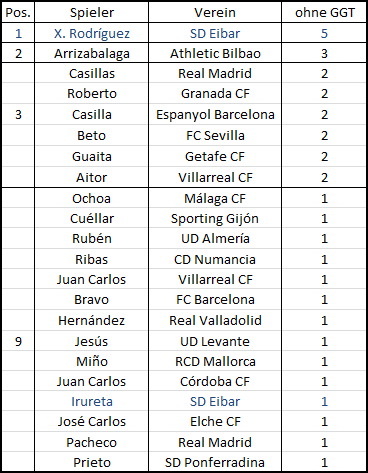The width and height of the screenshot is (368, 473).
Task: Click the FC Barcelona cell
Action: coord(215,299)
